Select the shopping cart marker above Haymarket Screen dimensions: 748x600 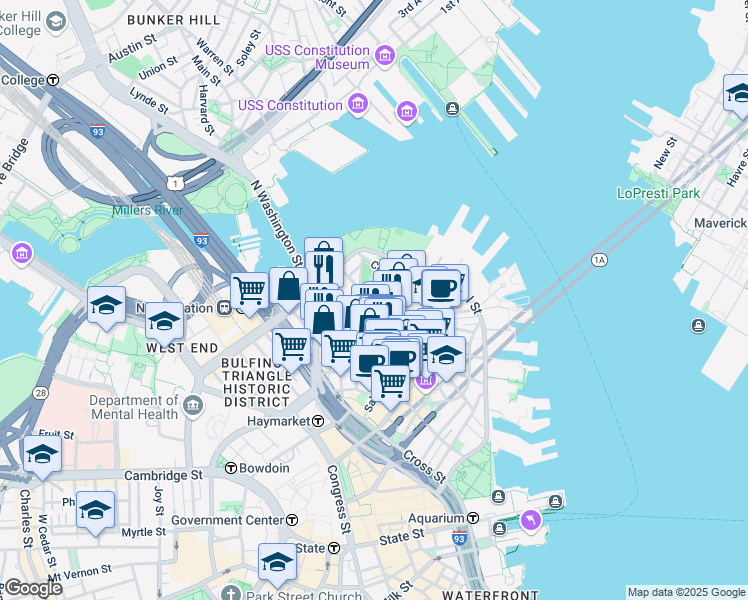click(x=390, y=384)
